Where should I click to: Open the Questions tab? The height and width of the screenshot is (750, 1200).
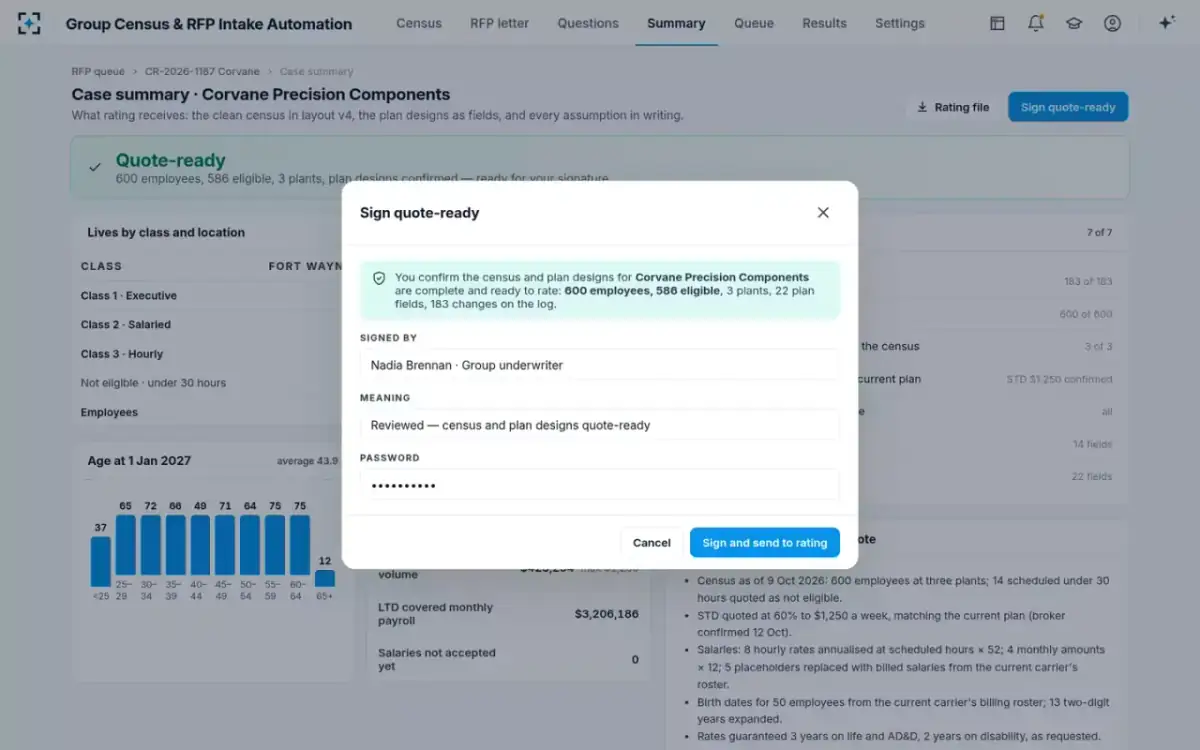[588, 23]
